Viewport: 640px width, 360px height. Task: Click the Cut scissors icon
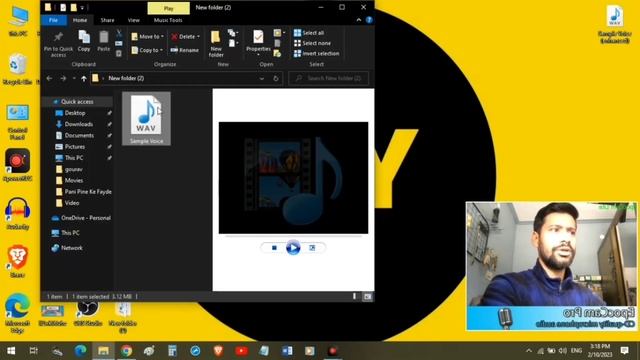click(119, 33)
